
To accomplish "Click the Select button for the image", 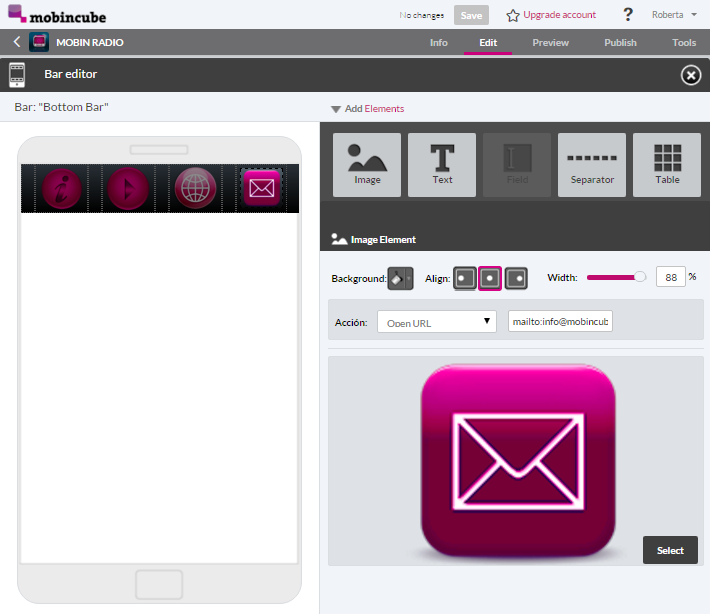I will [x=670, y=550].
